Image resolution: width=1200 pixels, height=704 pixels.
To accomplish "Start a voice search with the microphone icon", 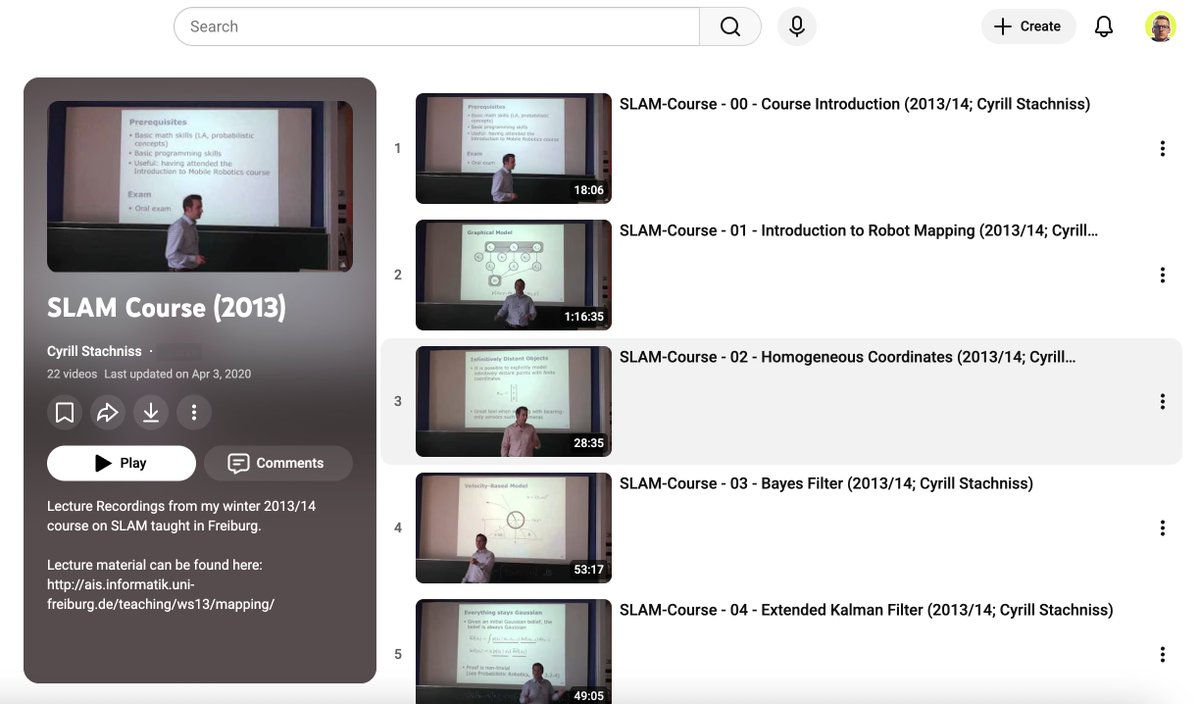I will tap(796, 26).
